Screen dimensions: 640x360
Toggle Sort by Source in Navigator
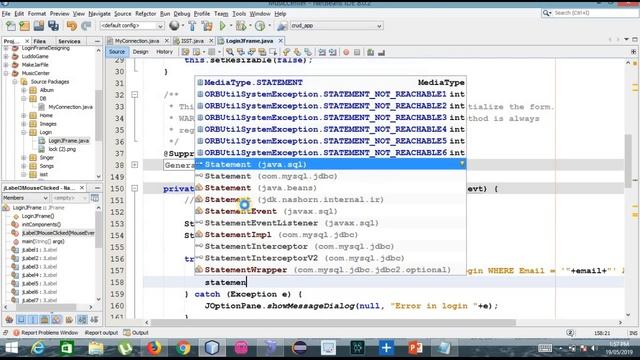(x=94, y=319)
